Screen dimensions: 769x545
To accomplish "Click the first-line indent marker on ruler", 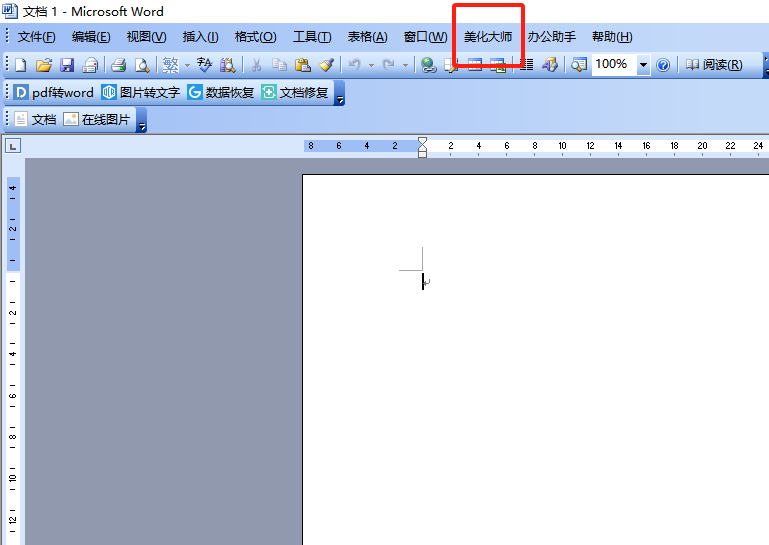I will pyautogui.click(x=422, y=142).
